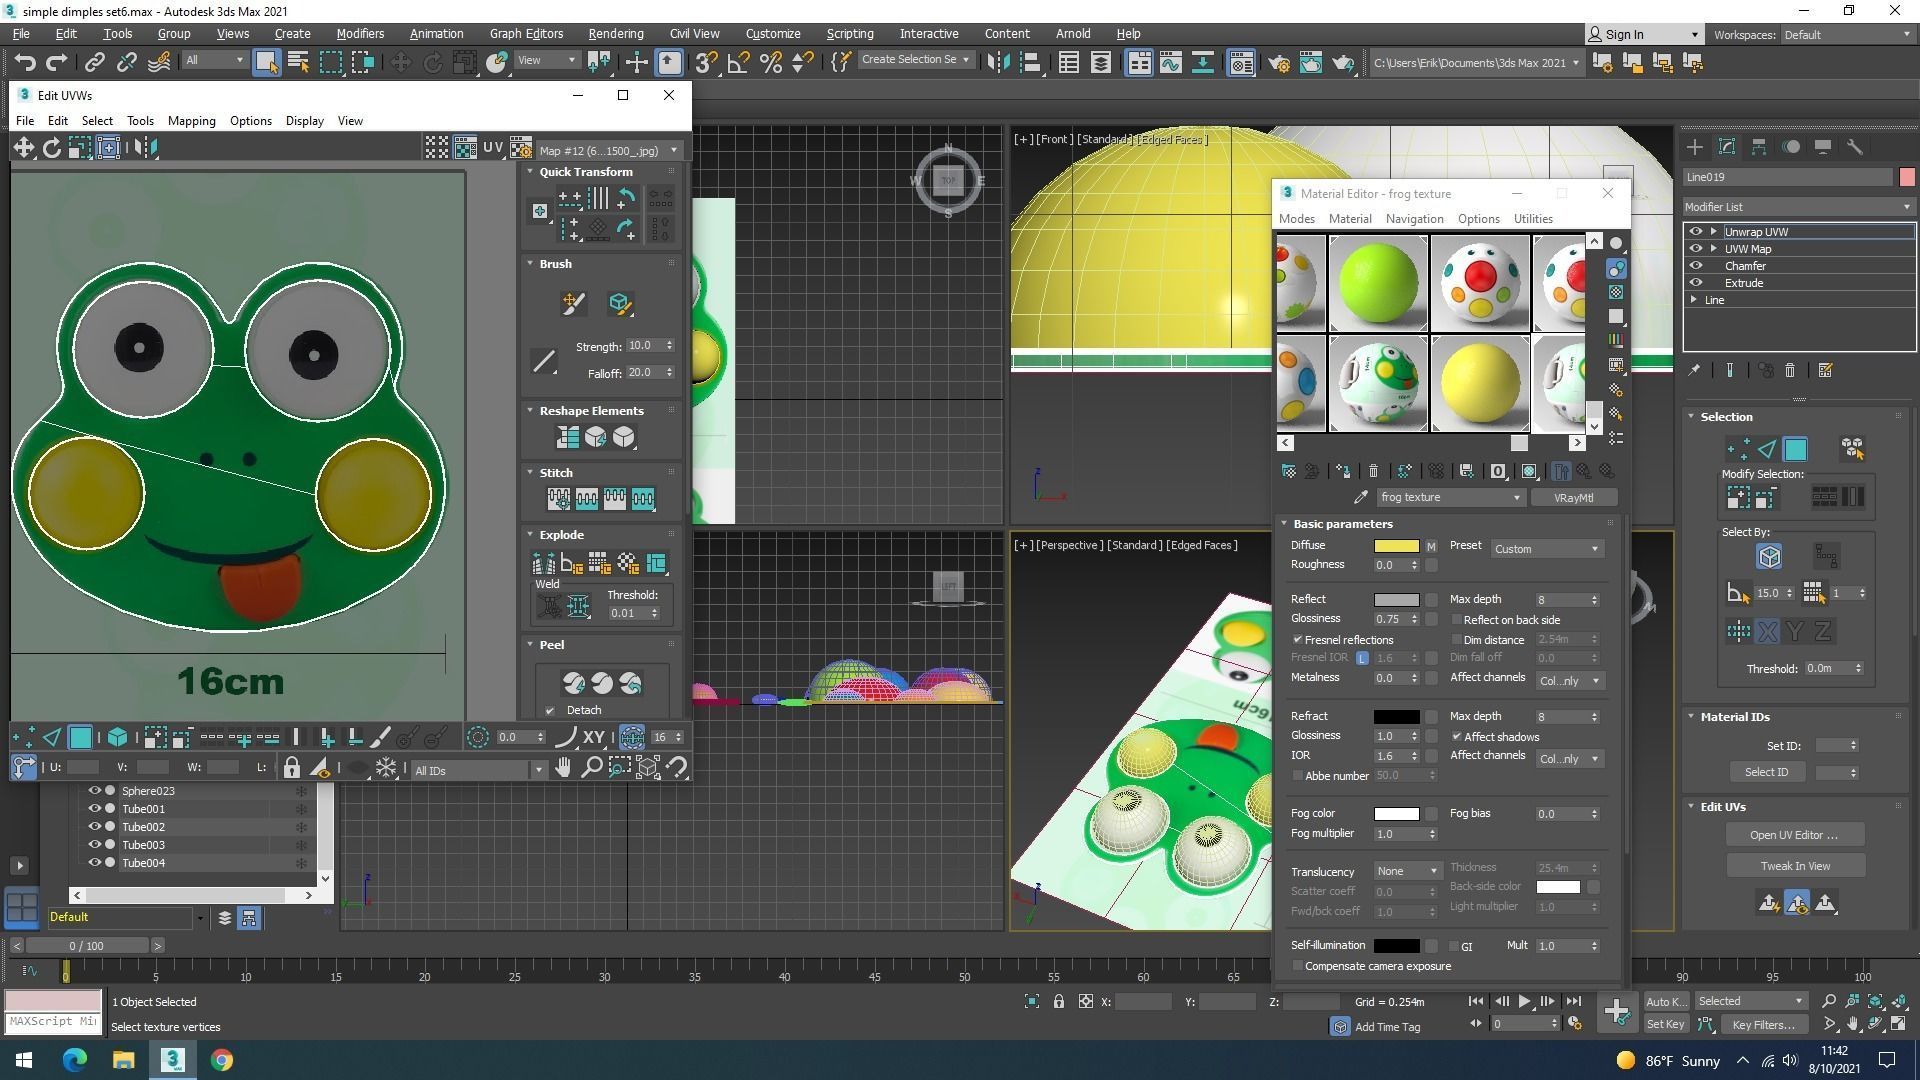The image size is (1920, 1080).
Task: Click the Redo arrow in main toolbar
Action: (x=57, y=63)
